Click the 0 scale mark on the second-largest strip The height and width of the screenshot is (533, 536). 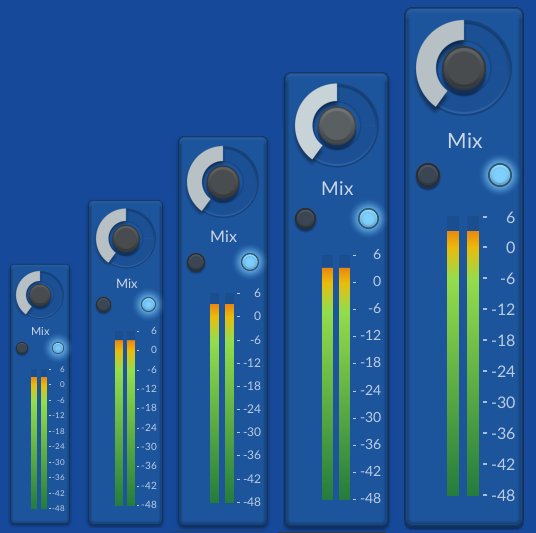pyautogui.click(x=377, y=281)
